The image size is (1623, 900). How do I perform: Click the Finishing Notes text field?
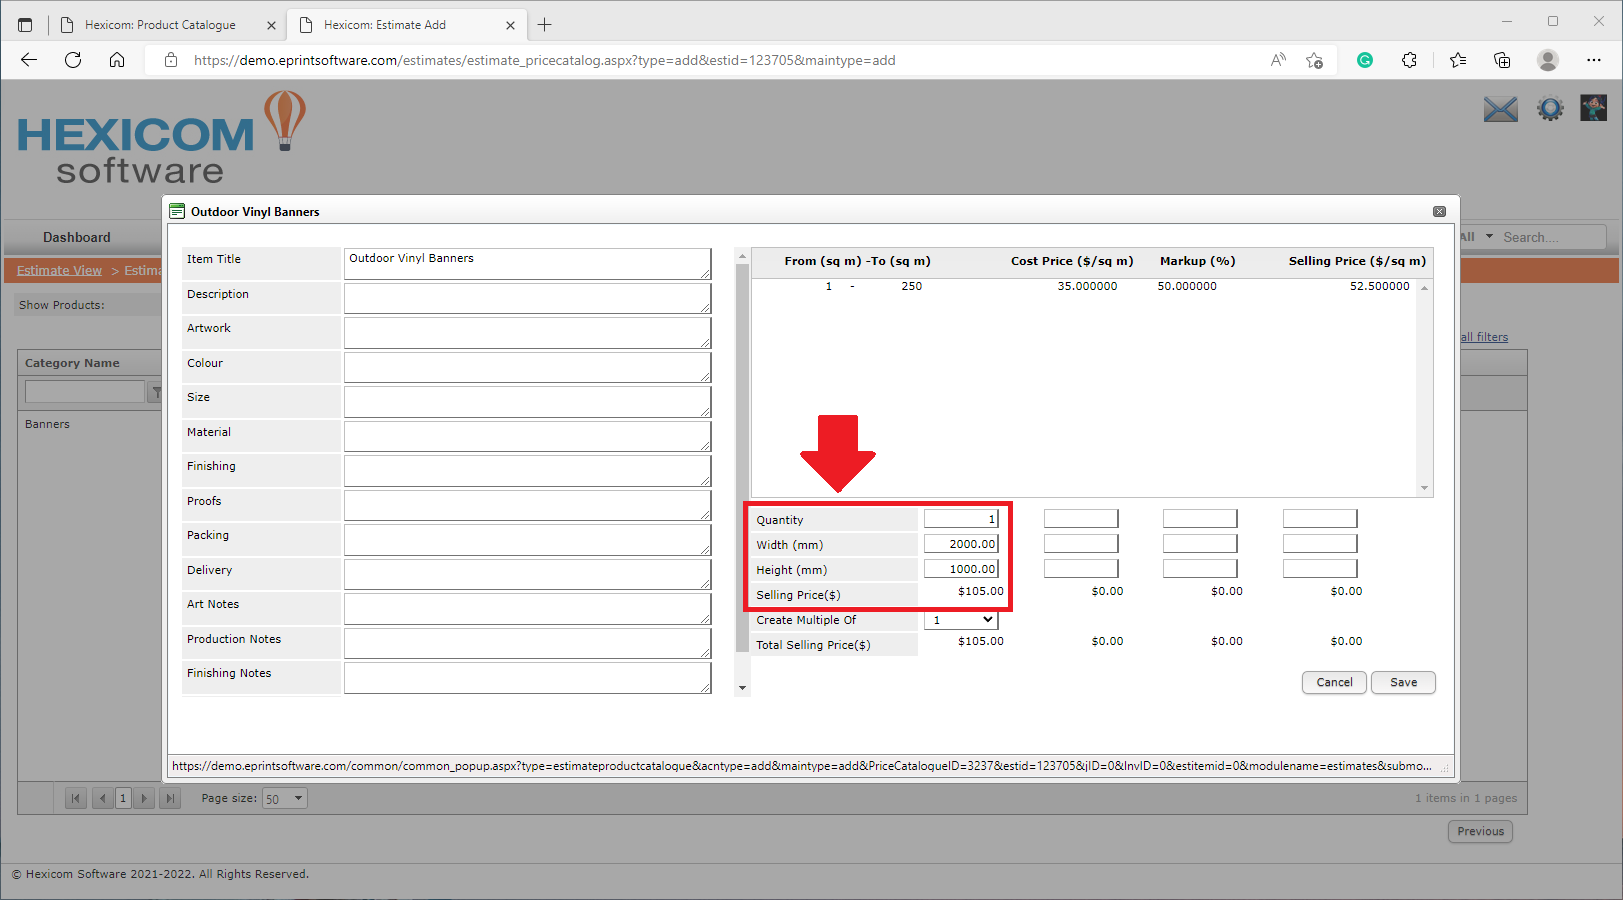point(528,678)
